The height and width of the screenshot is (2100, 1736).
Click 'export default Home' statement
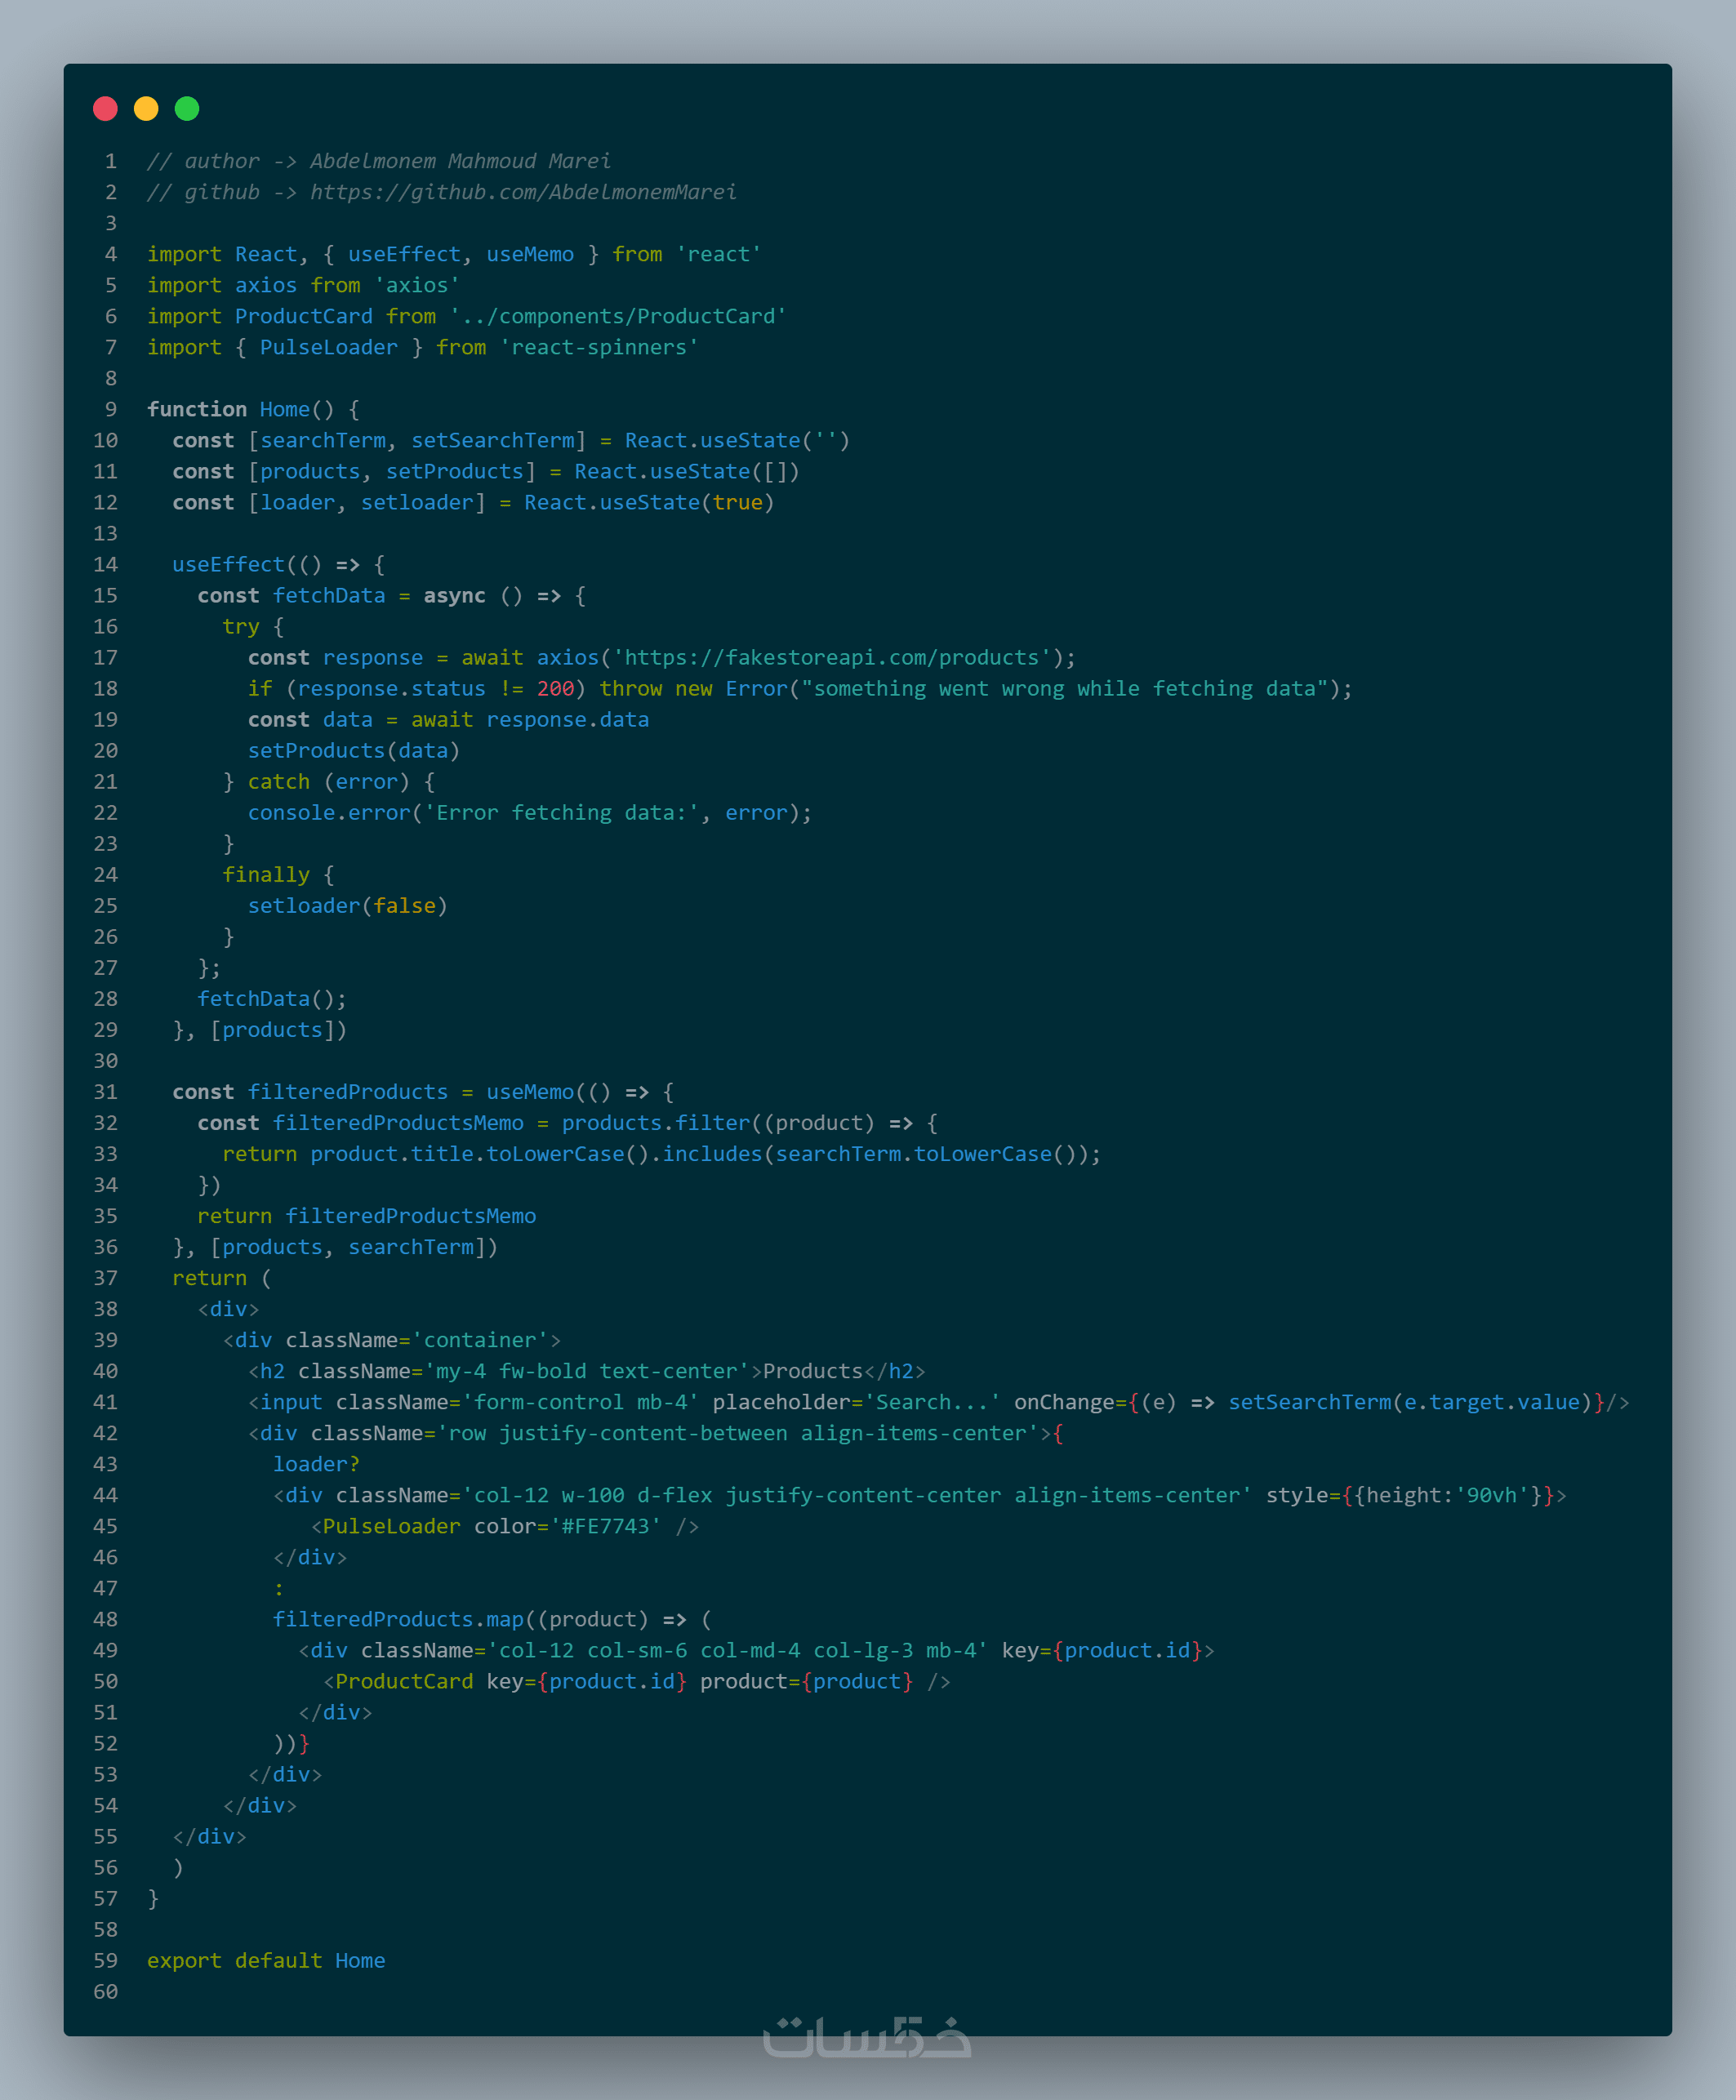[266, 1960]
